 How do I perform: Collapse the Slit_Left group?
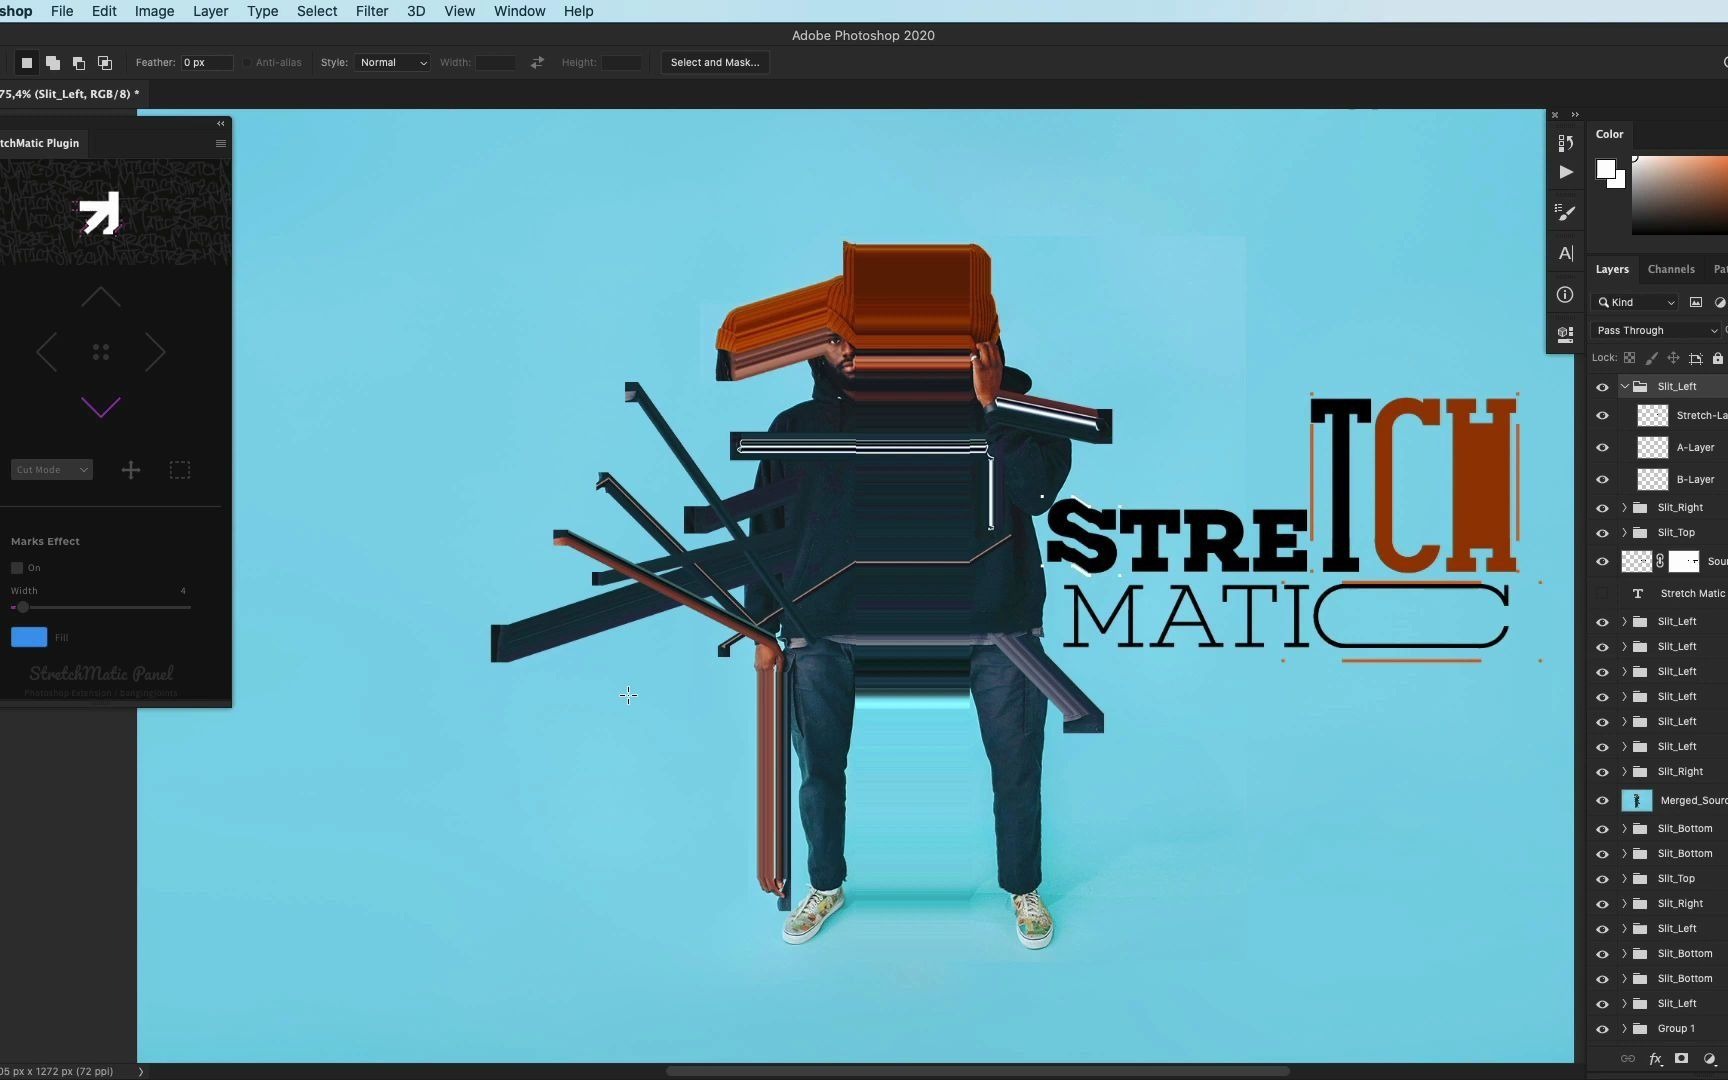[1626, 386]
